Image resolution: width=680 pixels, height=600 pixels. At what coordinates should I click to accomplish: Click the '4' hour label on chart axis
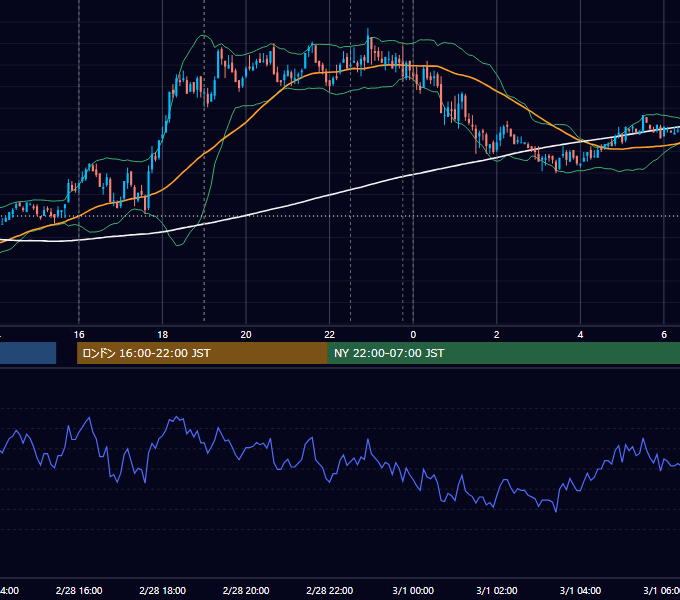click(580, 335)
